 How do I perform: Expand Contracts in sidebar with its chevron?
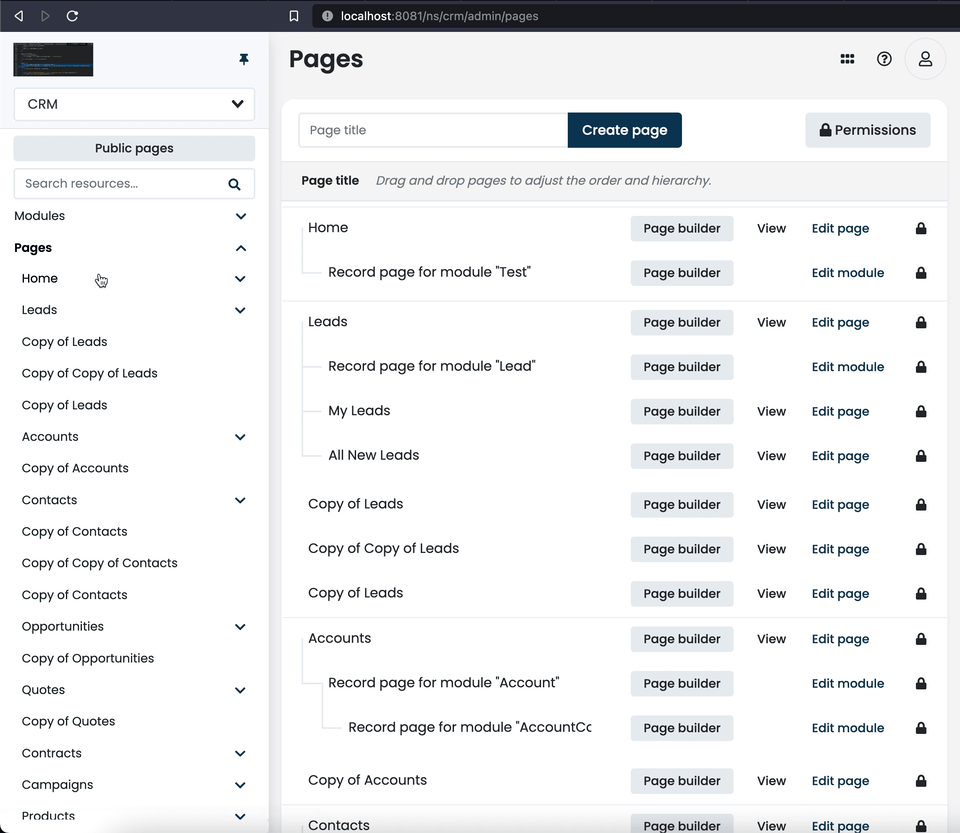coord(241,753)
